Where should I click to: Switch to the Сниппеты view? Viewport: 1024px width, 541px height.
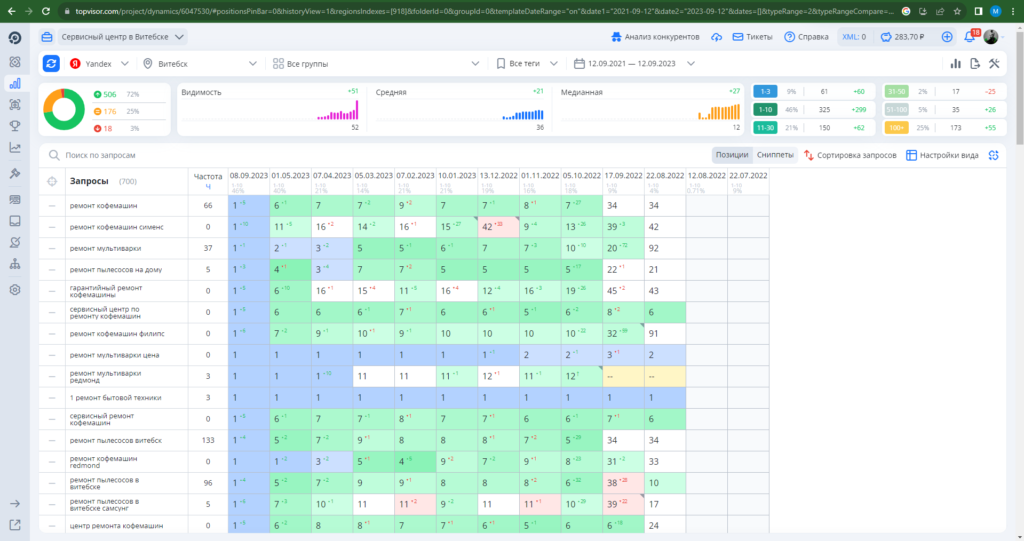pos(775,155)
